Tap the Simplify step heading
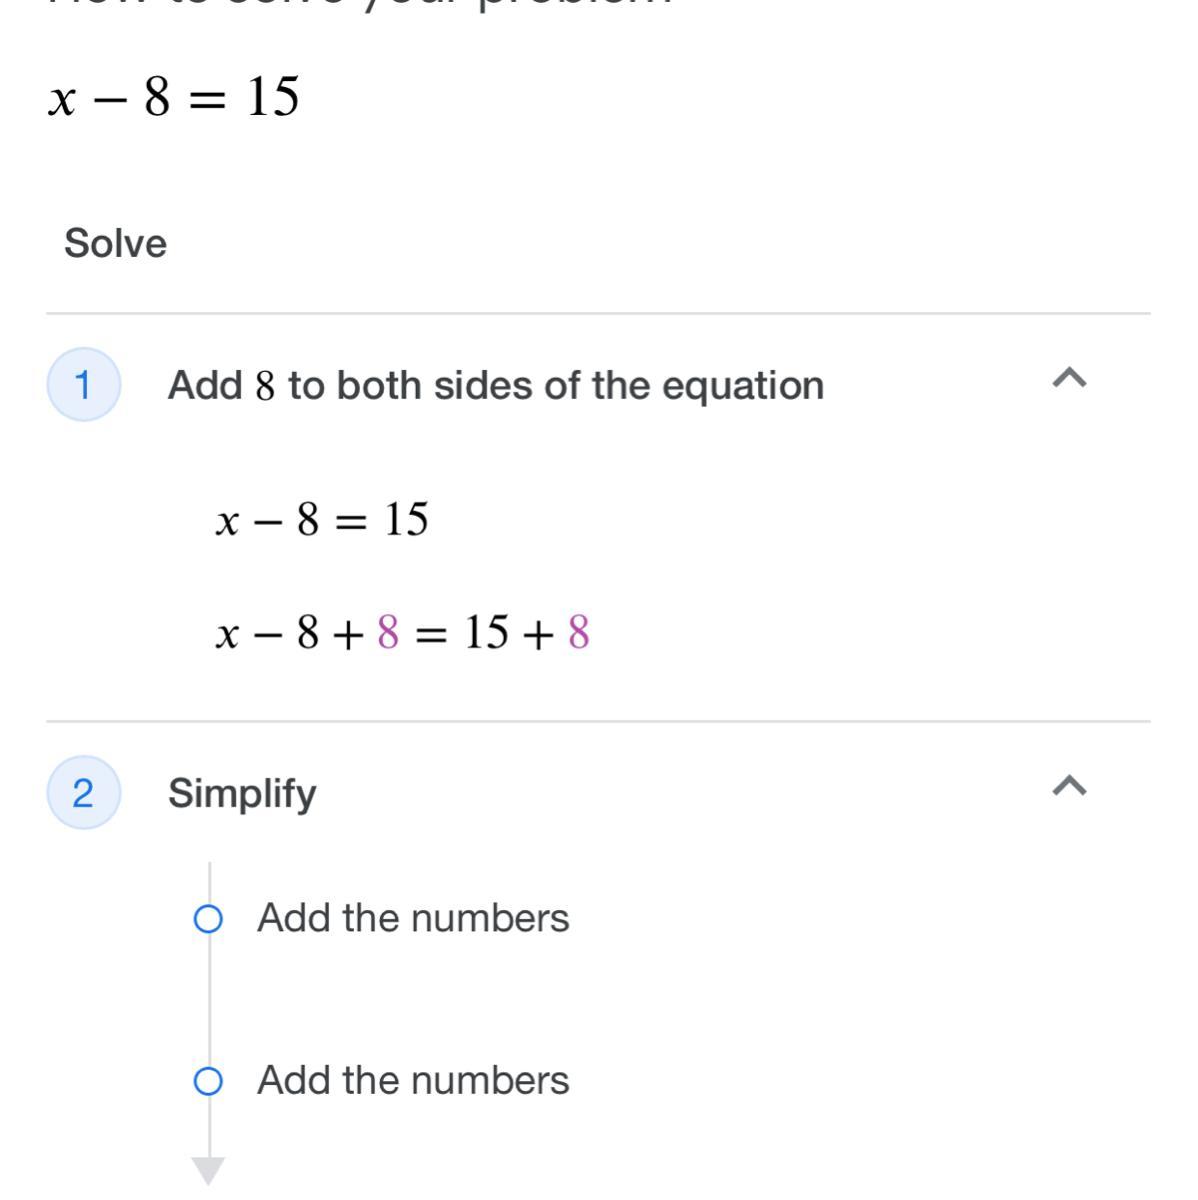This screenshot has width=1198, height=1200. click(242, 793)
